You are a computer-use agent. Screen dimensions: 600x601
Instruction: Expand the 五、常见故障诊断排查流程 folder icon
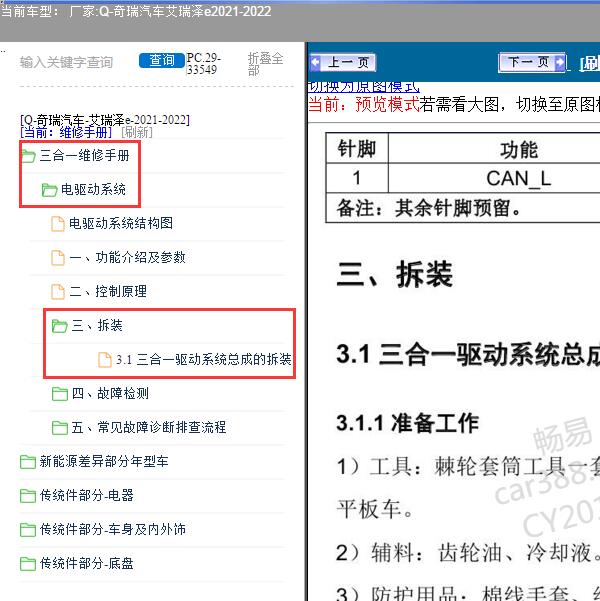click(59, 427)
